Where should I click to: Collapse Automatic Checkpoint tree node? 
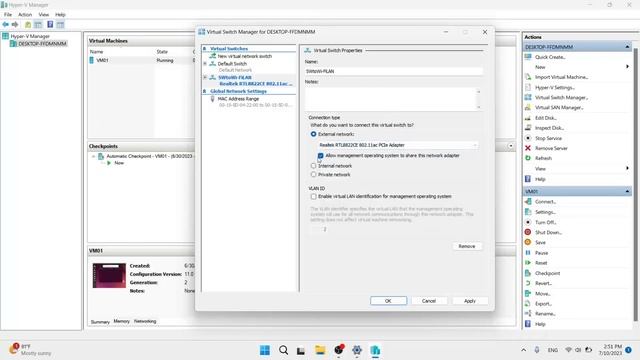[x=93, y=156]
